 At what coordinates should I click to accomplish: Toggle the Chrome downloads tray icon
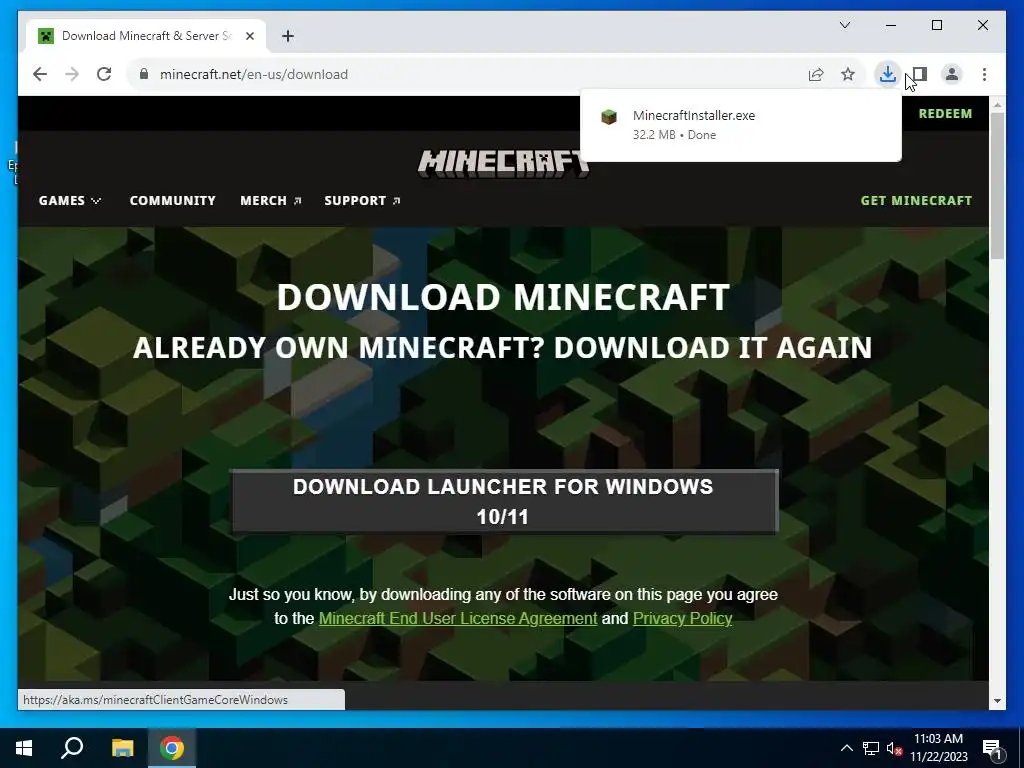tap(887, 74)
